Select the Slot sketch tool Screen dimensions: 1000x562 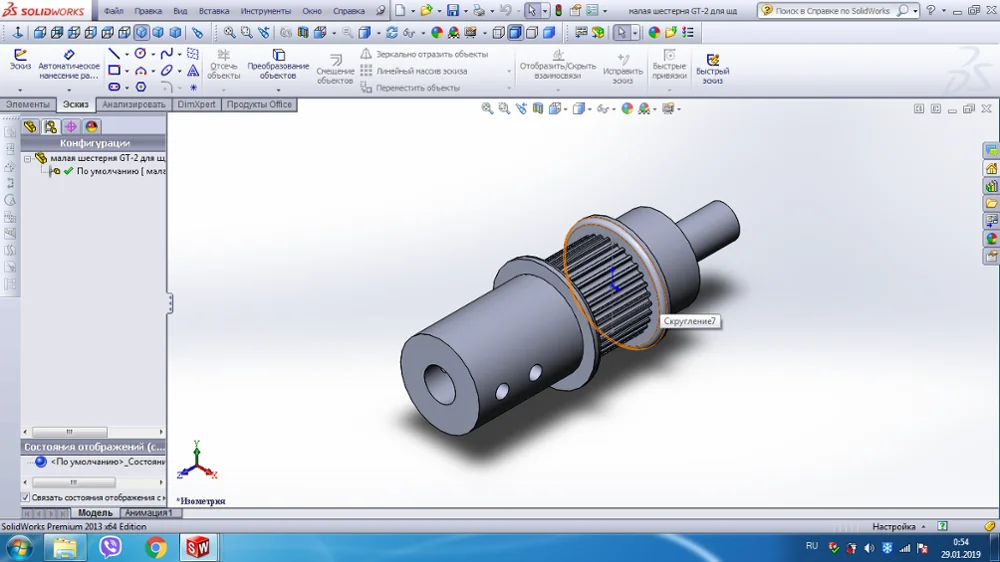(114, 87)
